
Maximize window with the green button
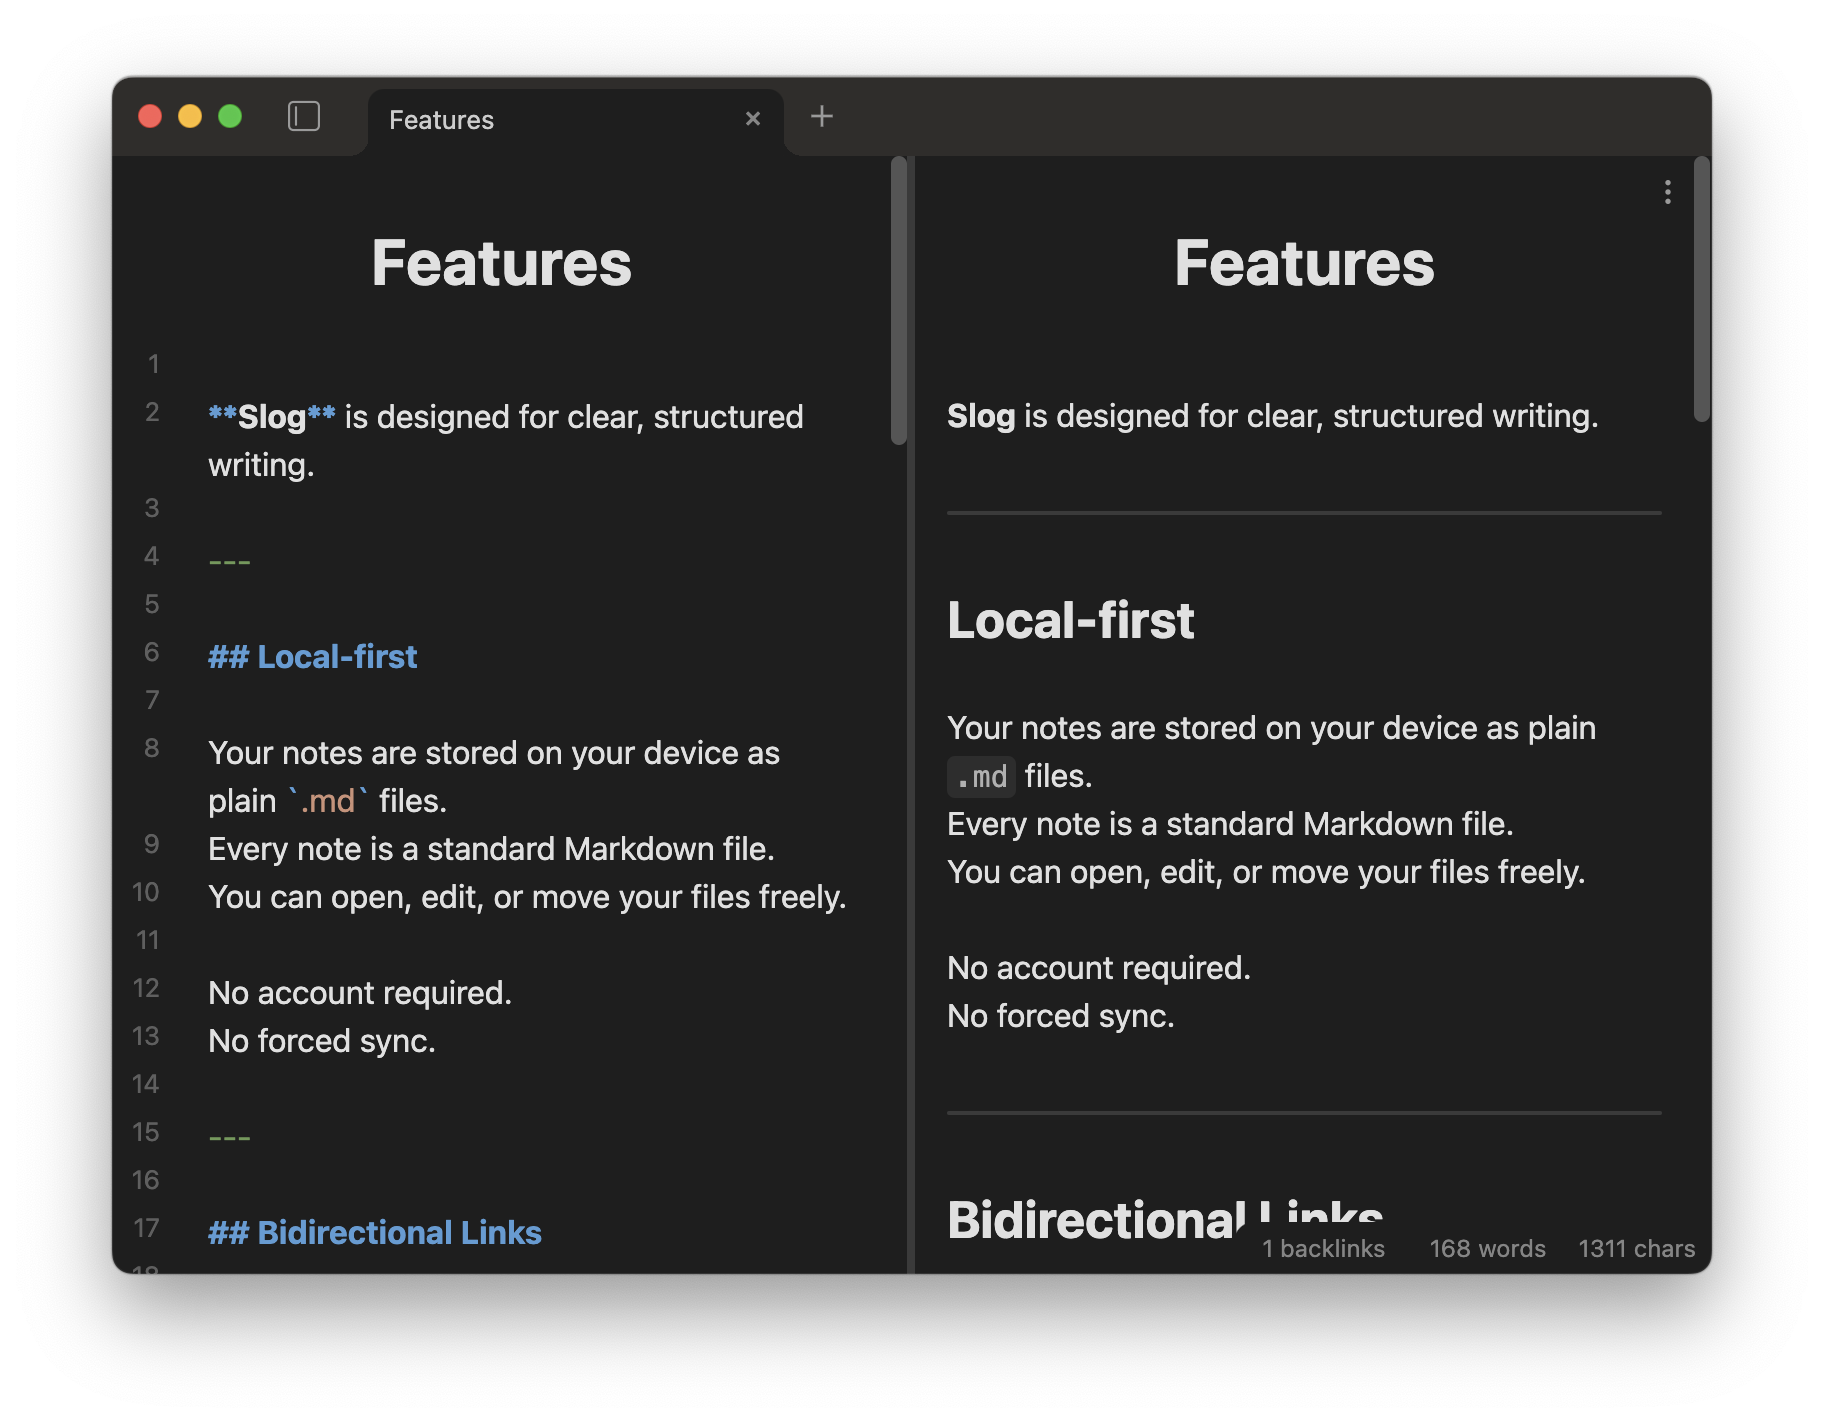230,117
